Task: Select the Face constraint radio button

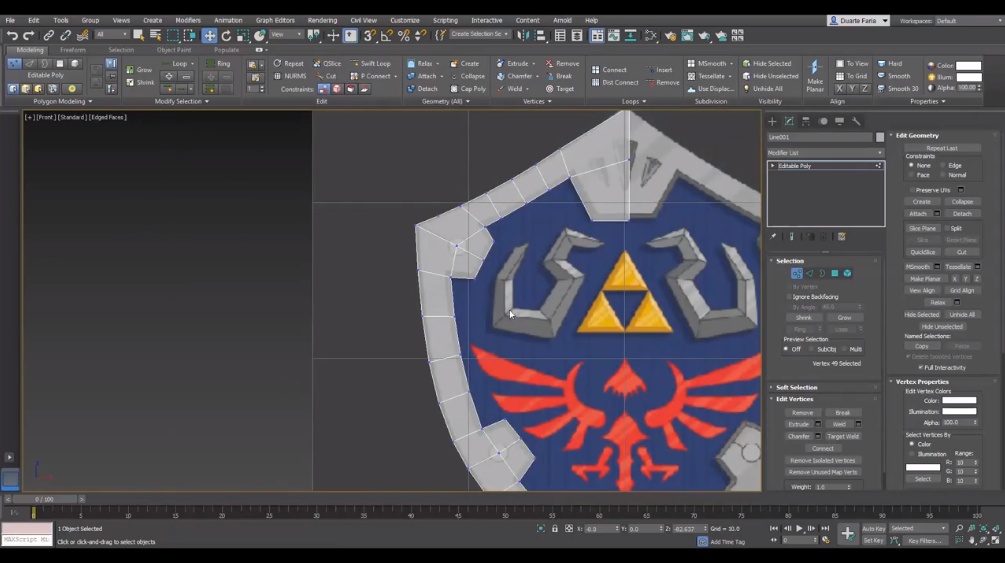Action: coord(911,175)
